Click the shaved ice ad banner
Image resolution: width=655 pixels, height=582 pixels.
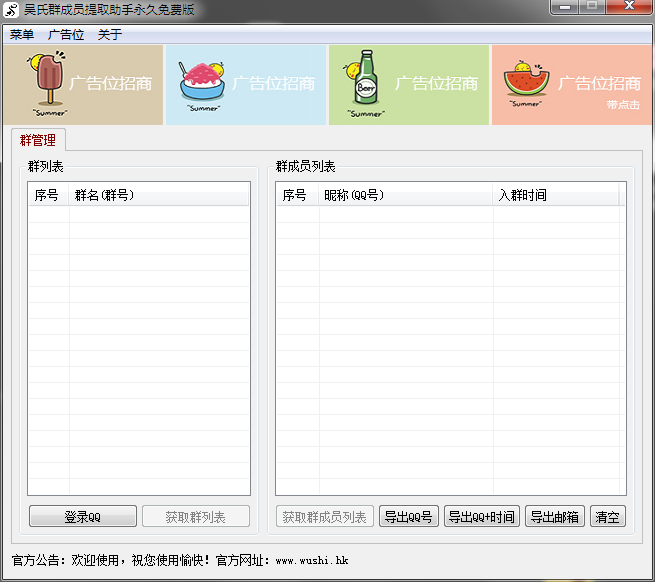click(x=246, y=85)
